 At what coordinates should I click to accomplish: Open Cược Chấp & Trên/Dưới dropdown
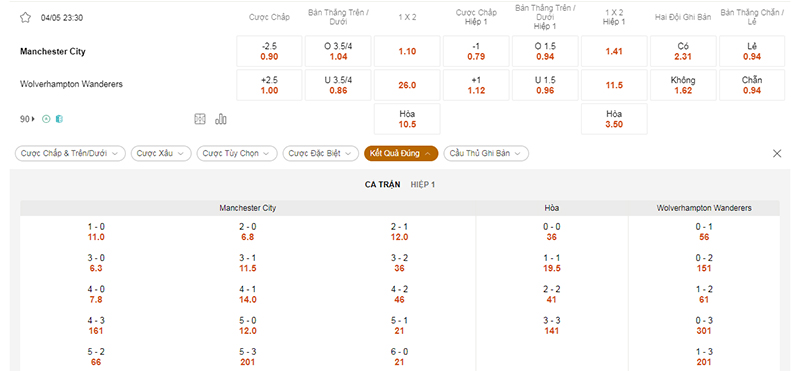pos(70,153)
